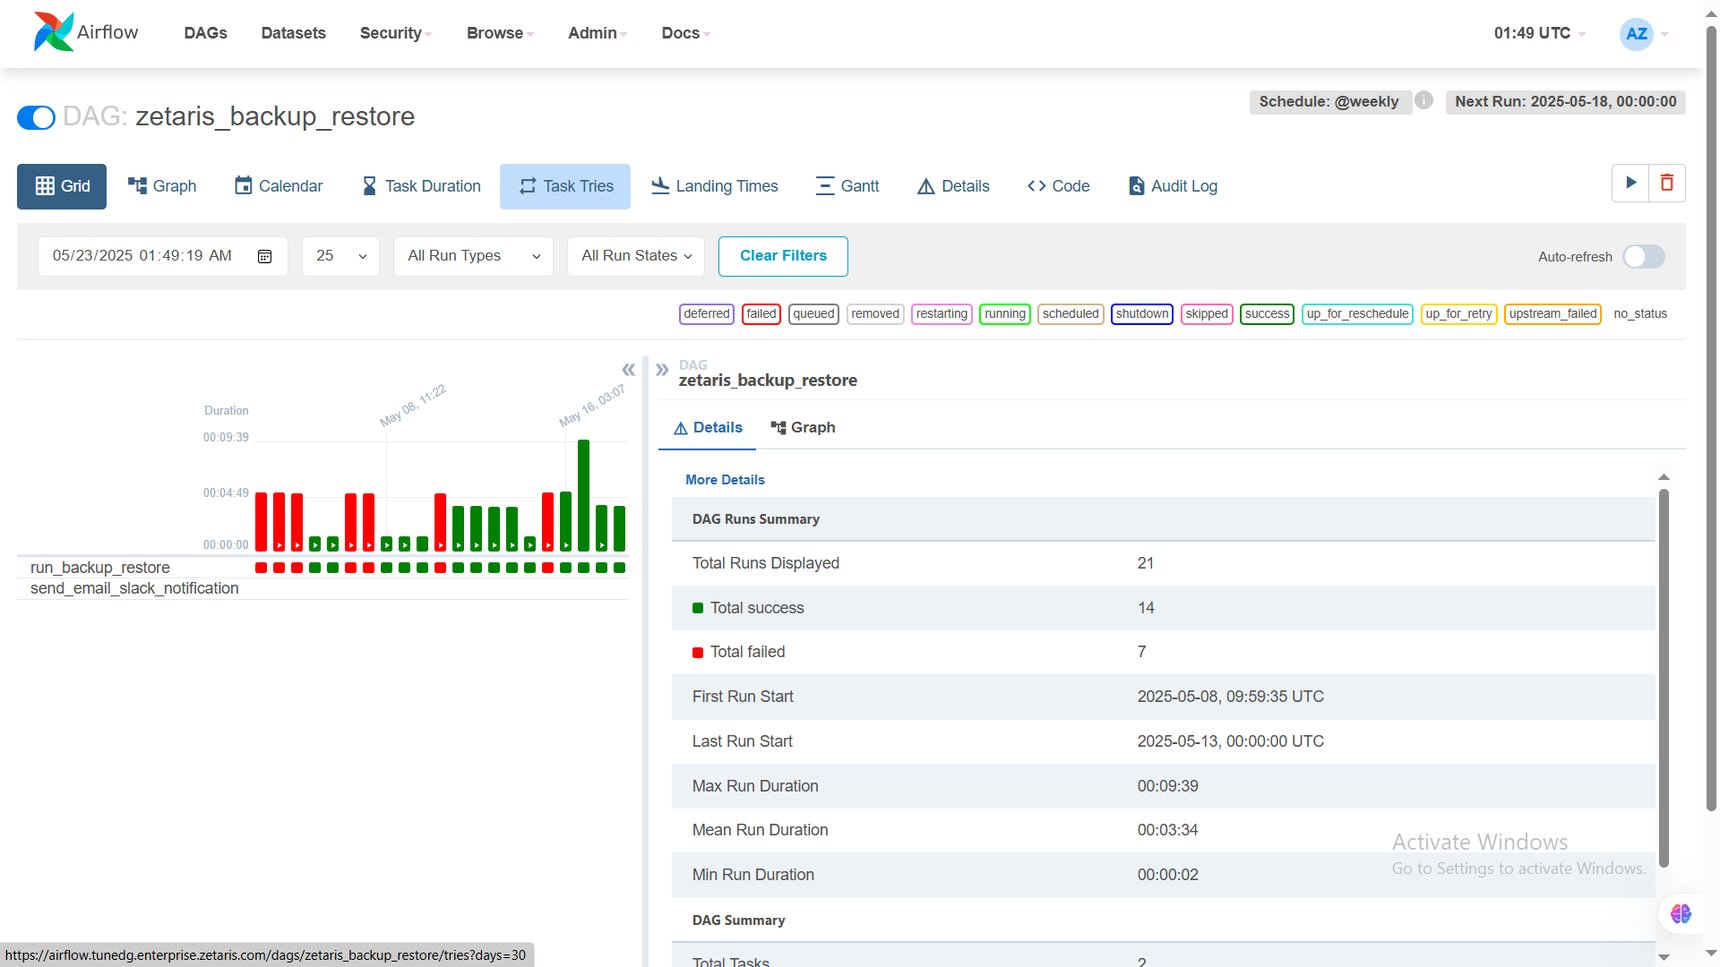The width and height of the screenshot is (1720, 967).
Task: Click the Clear Filters button
Action: pos(783,256)
